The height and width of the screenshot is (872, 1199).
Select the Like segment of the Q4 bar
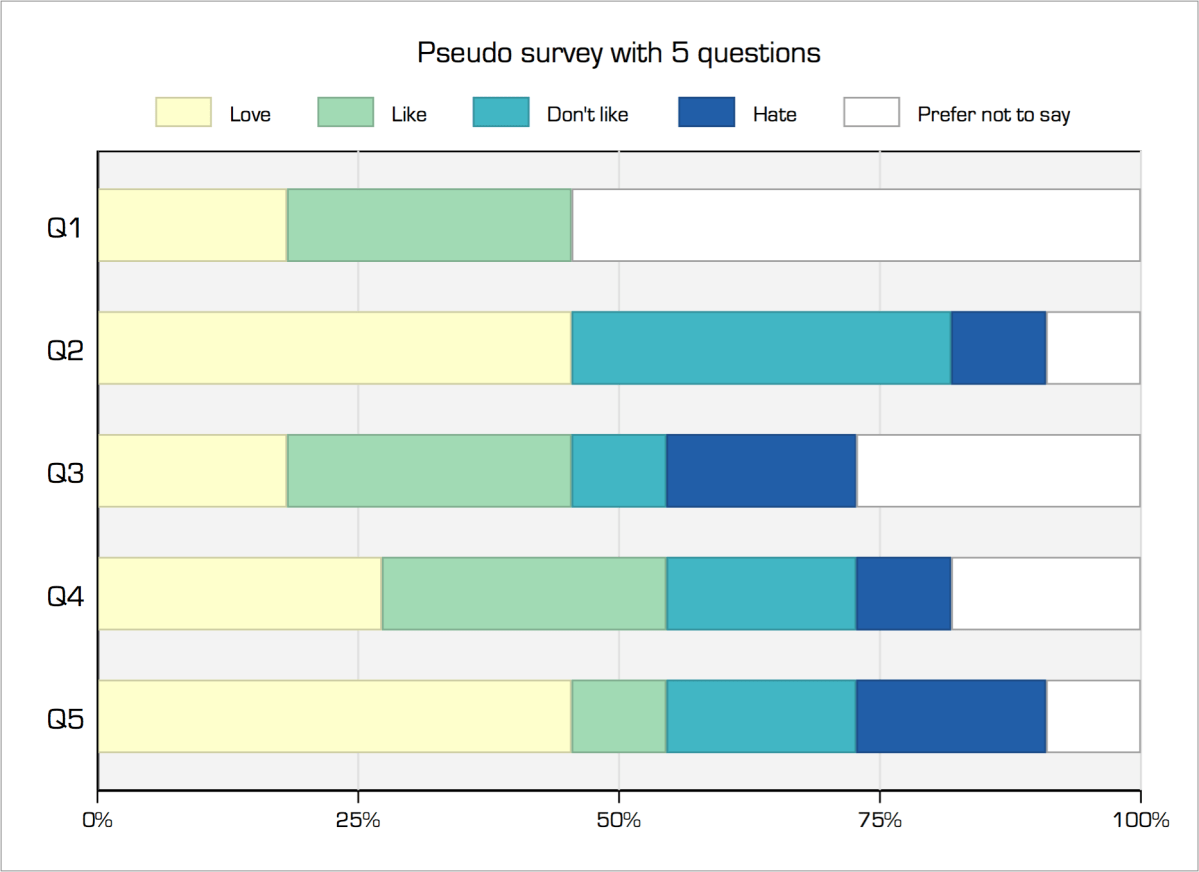[524, 593]
